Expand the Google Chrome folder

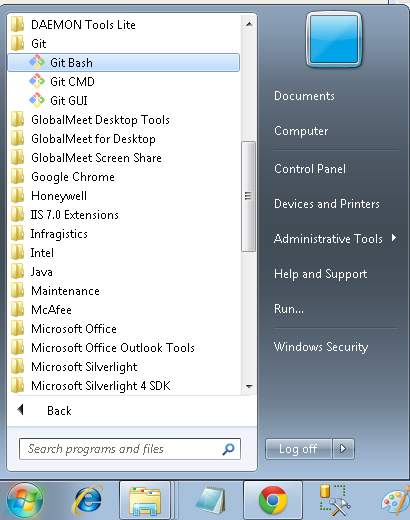(123, 176)
